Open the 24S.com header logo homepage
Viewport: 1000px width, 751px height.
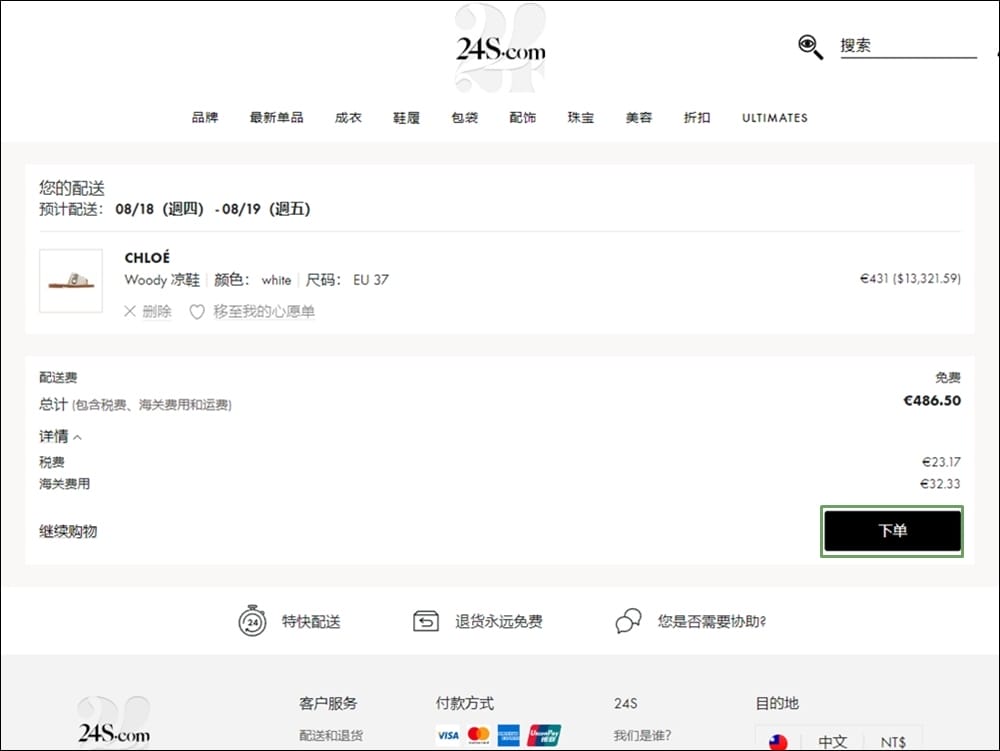pos(501,49)
